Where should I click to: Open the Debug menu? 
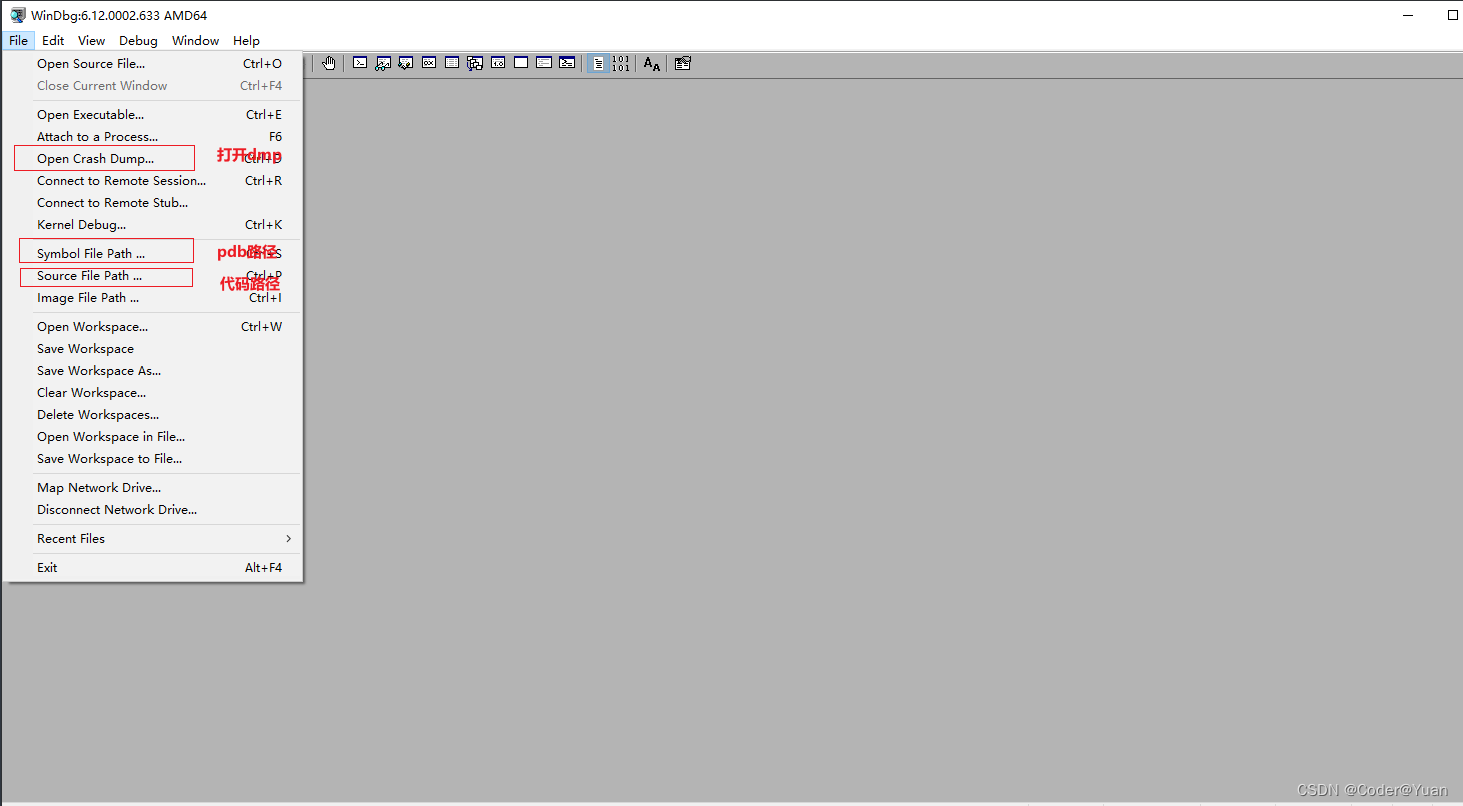138,41
